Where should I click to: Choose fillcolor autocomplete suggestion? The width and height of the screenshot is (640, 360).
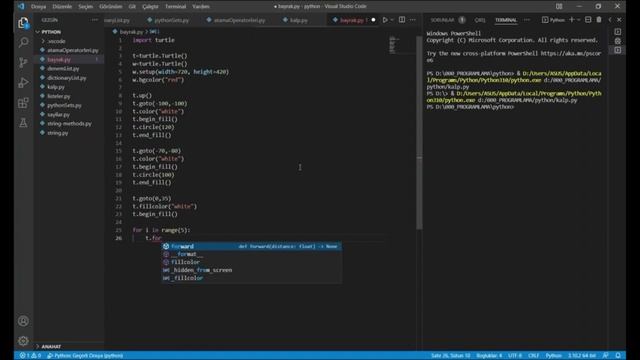pyautogui.click(x=251, y=262)
